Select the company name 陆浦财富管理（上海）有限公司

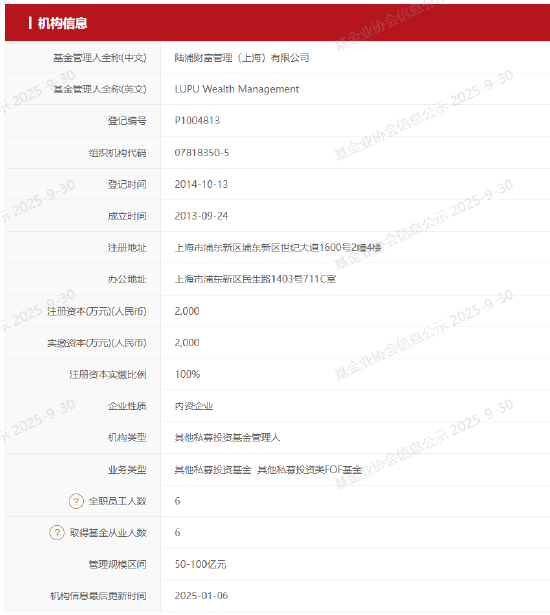pos(242,58)
